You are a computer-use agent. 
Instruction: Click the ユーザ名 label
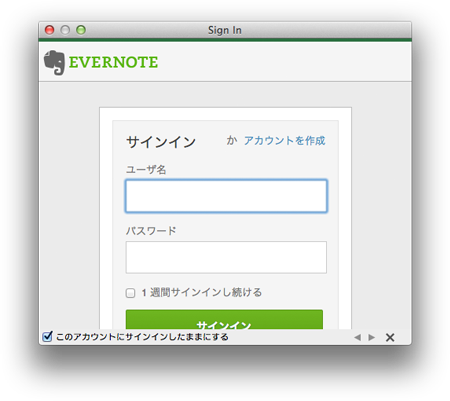(x=146, y=170)
